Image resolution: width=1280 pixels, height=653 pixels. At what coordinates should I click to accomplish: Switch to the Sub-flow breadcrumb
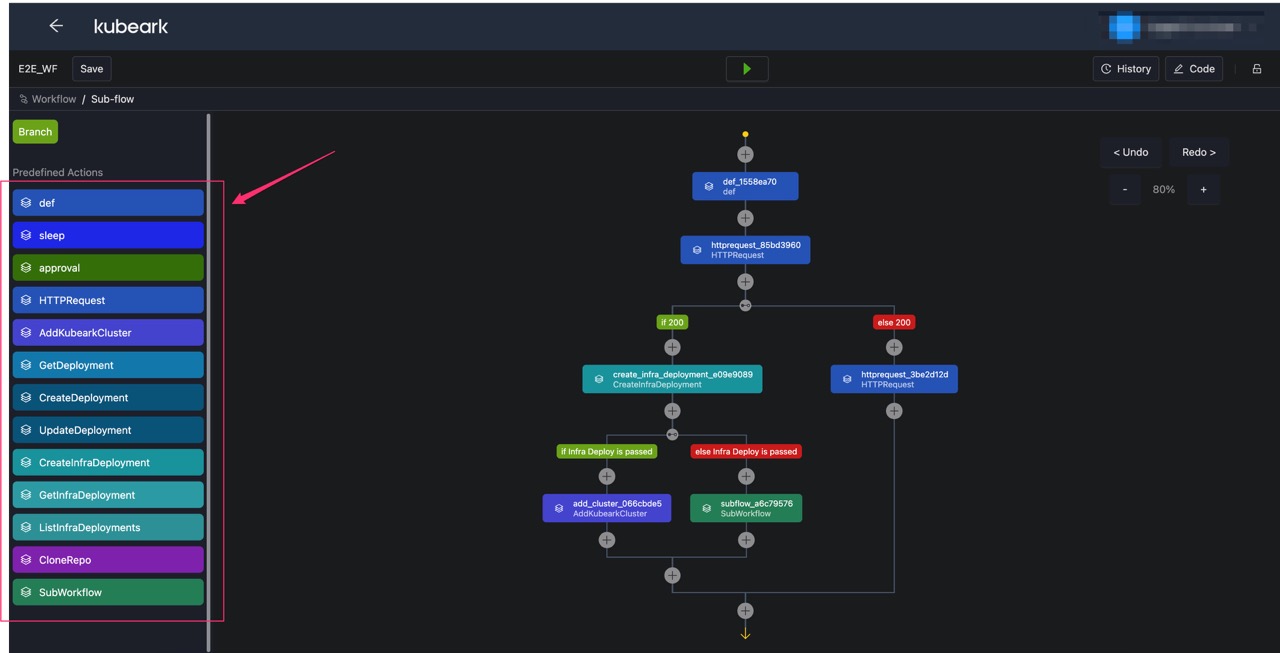[112, 99]
